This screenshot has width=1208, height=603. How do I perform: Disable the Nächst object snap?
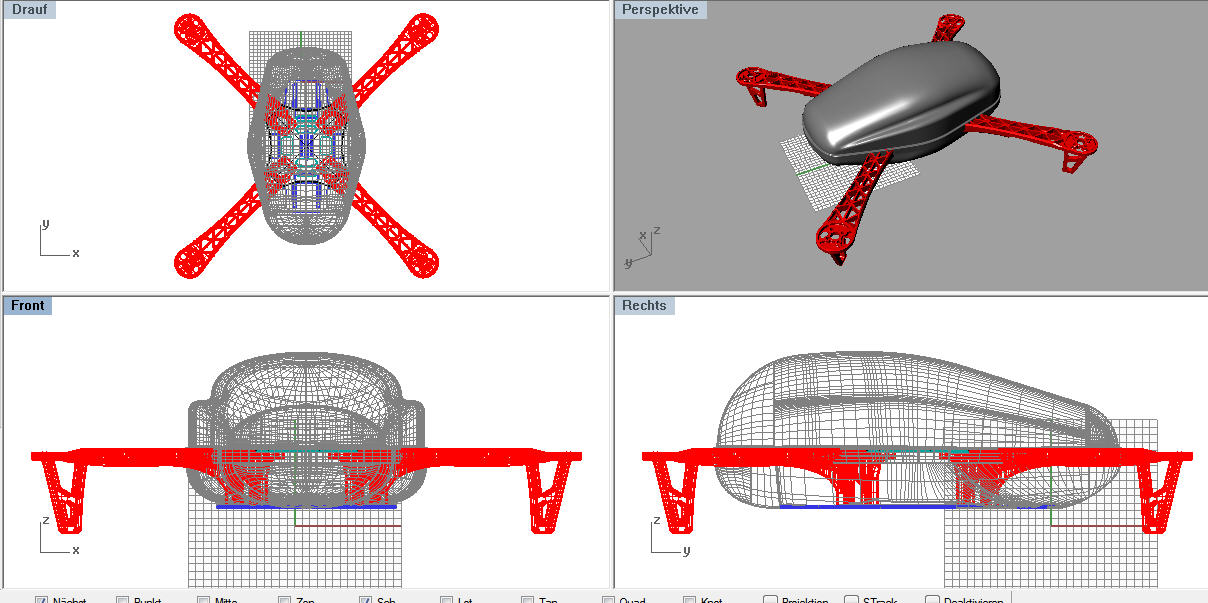click(42, 600)
